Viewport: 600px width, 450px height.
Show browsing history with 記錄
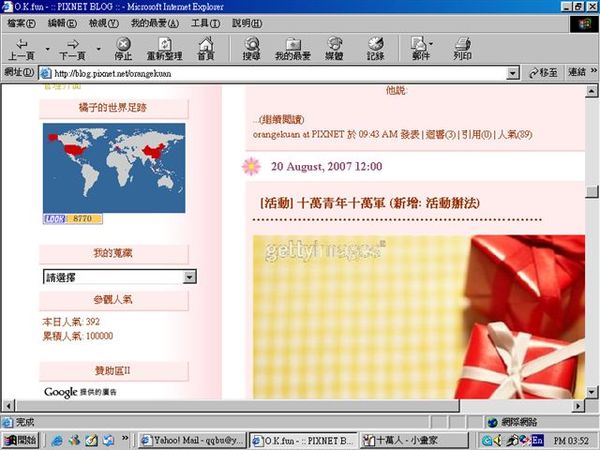[375, 49]
